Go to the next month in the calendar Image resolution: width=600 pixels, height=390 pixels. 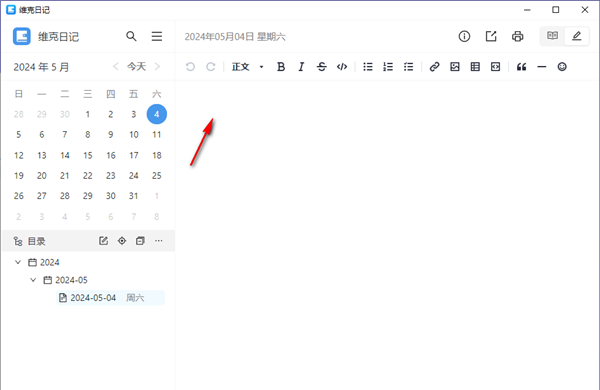(x=157, y=67)
